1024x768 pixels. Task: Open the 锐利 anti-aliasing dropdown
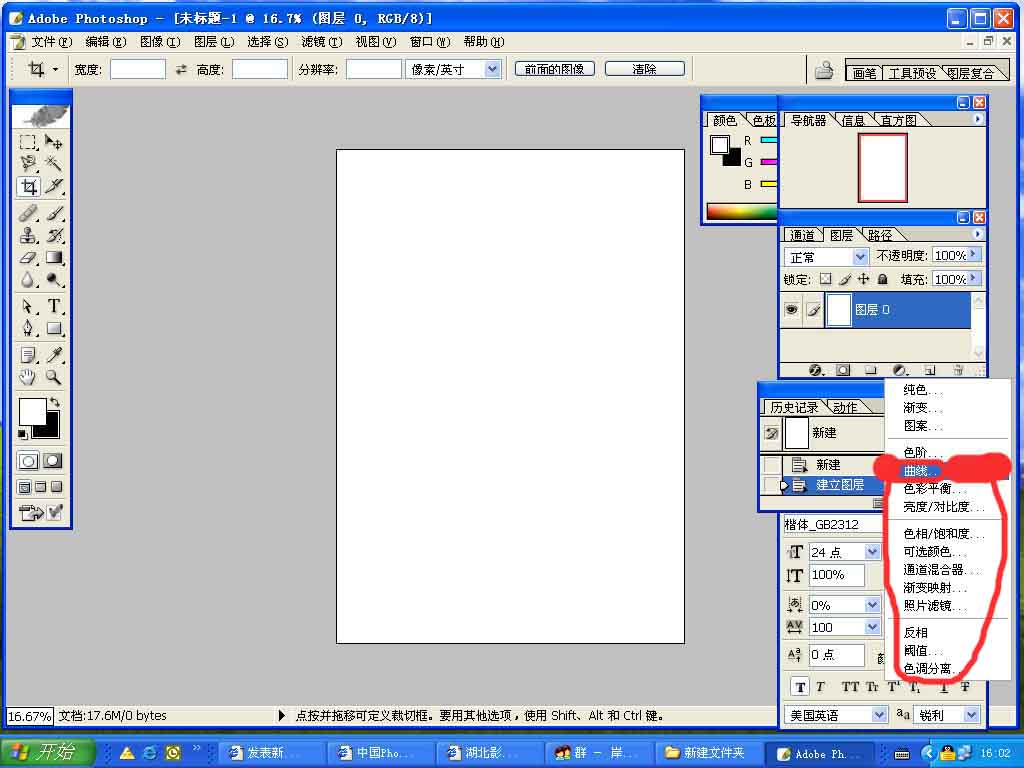(x=971, y=715)
